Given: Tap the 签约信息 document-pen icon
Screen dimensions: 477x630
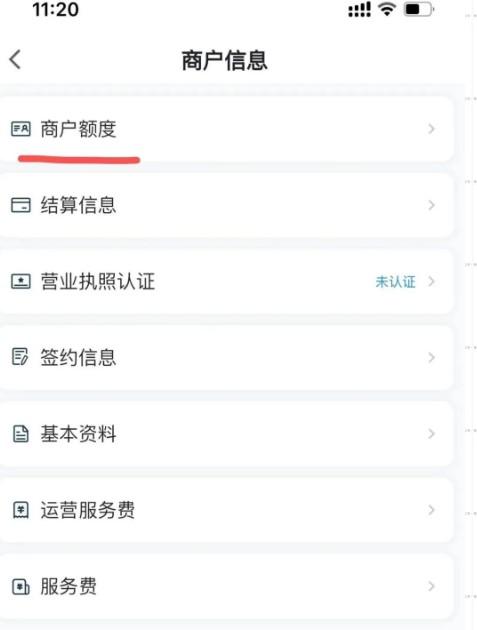Looking at the screenshot, I should pos(20,357).
